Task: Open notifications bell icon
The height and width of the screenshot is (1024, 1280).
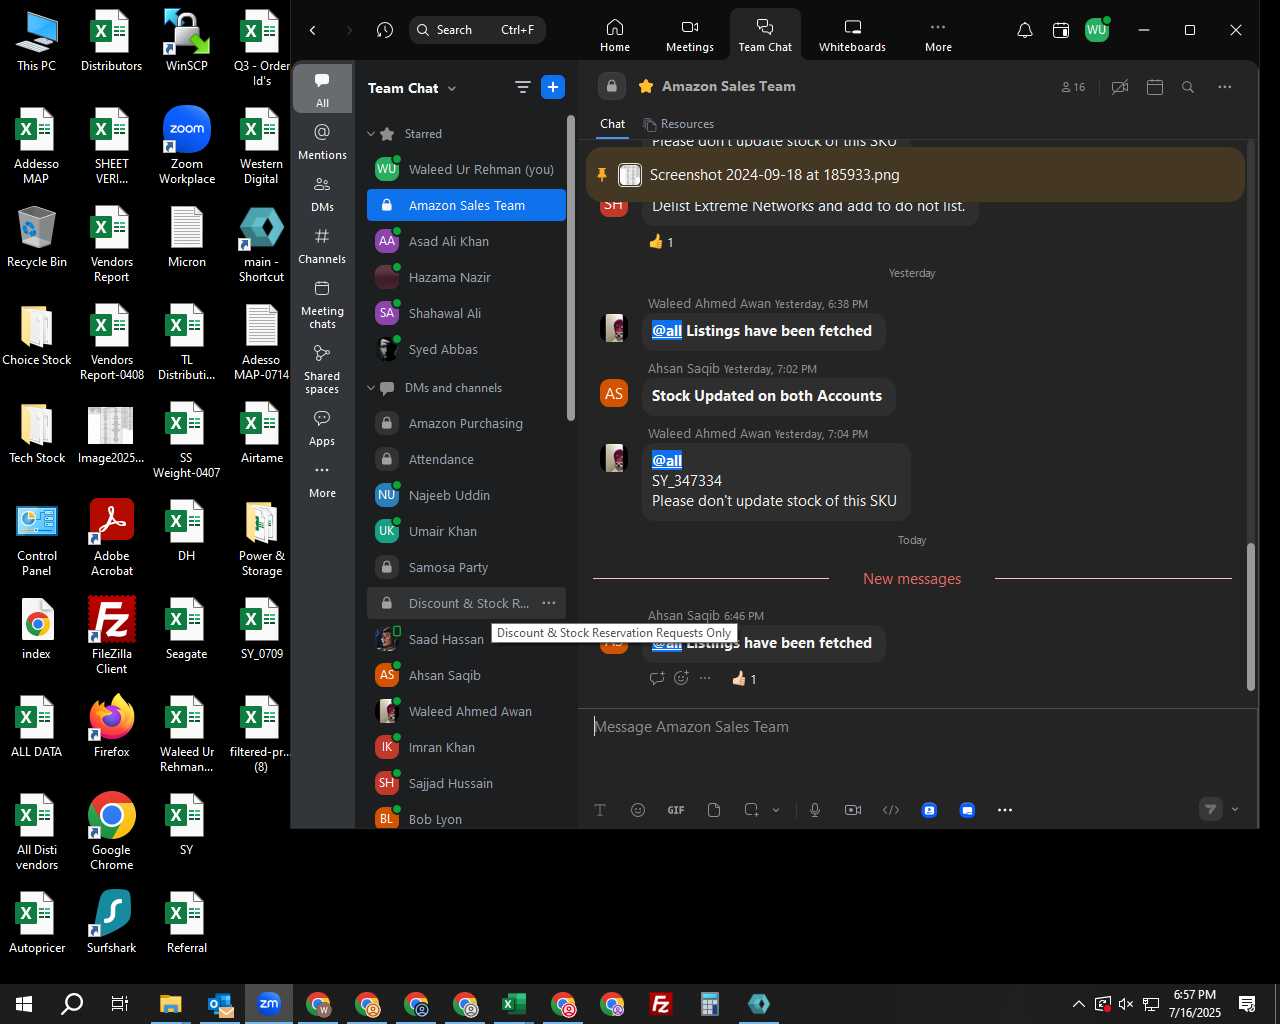Action: [x=1025, y=30]
